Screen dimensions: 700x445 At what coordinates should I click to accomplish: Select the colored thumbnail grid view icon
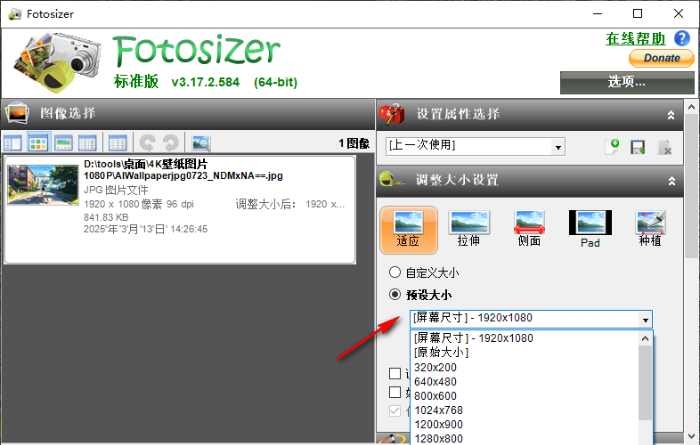[38, 144]
